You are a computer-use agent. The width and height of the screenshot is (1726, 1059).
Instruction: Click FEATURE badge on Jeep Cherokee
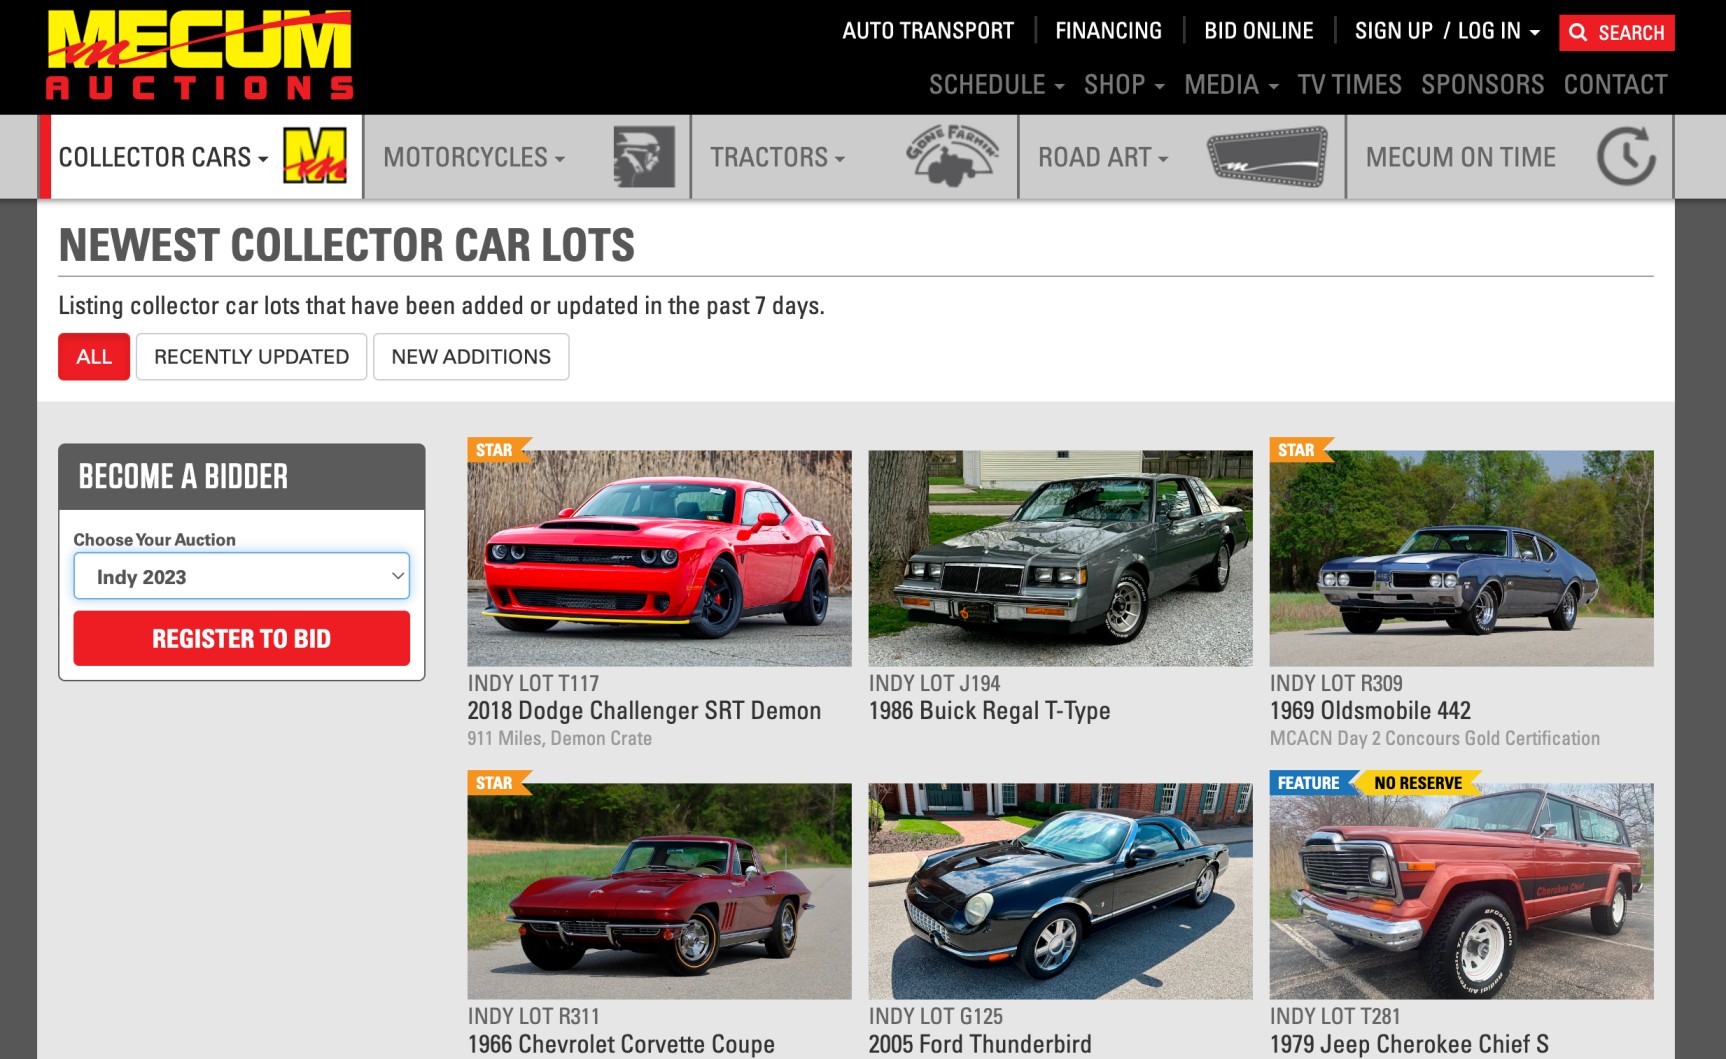(x=1312, y=783)
